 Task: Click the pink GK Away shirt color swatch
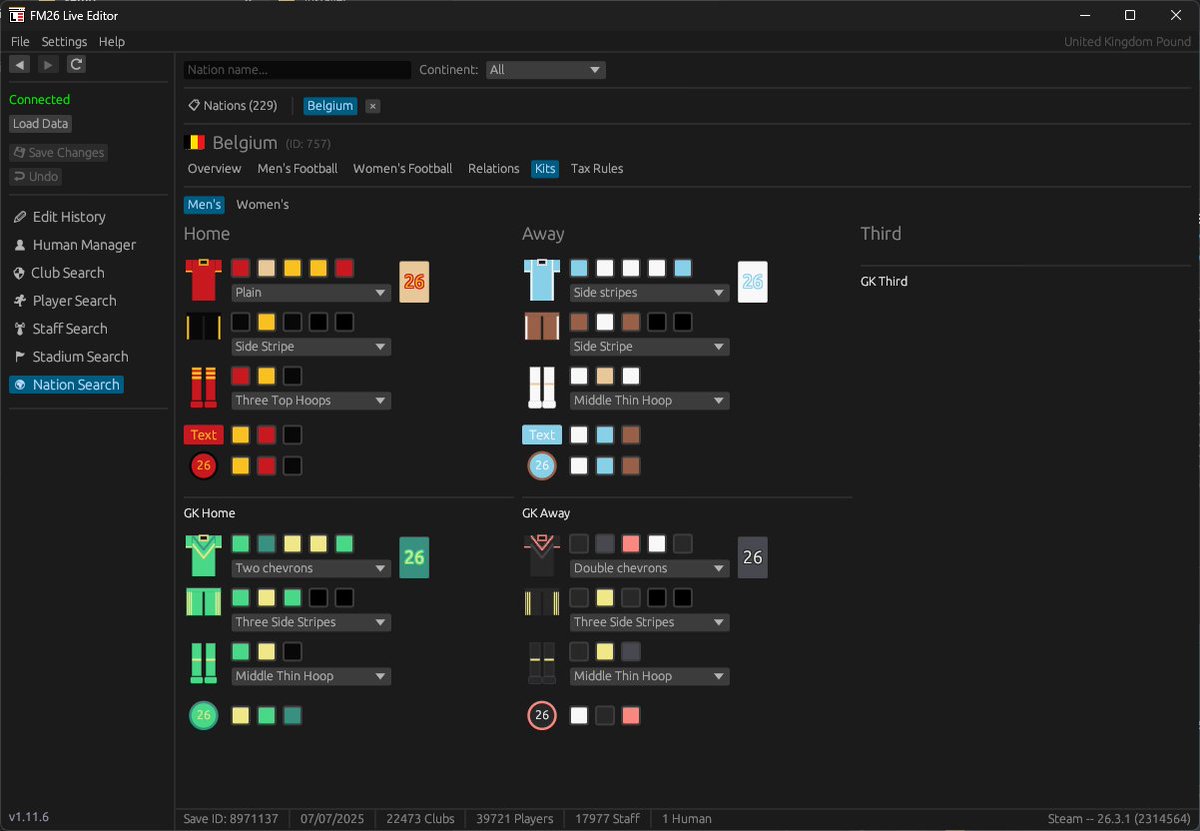coord(631,544)
